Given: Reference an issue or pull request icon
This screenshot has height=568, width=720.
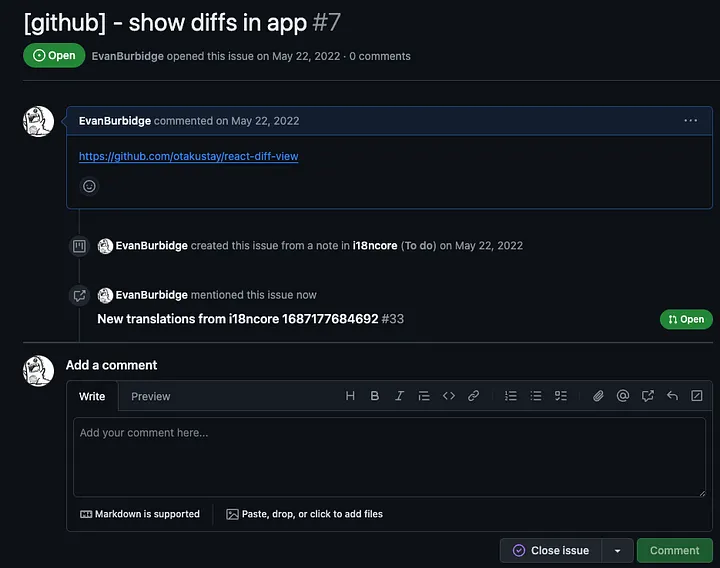Looking at the screenshot, I should pyautogui.click(x=647, y=396).
